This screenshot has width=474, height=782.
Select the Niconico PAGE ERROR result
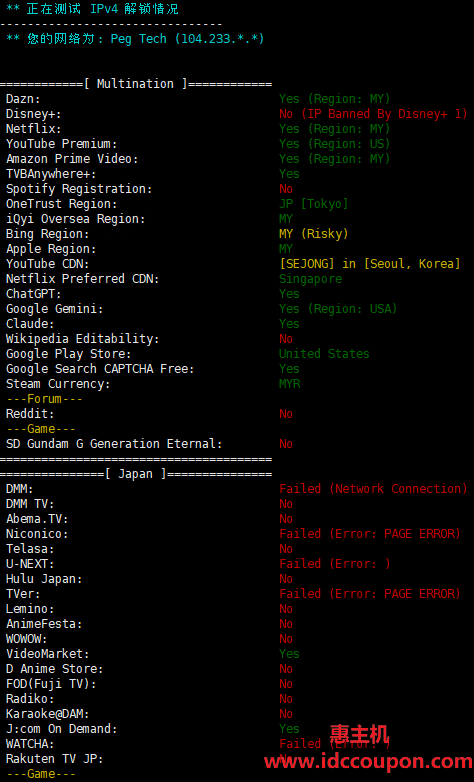point(369,534)
